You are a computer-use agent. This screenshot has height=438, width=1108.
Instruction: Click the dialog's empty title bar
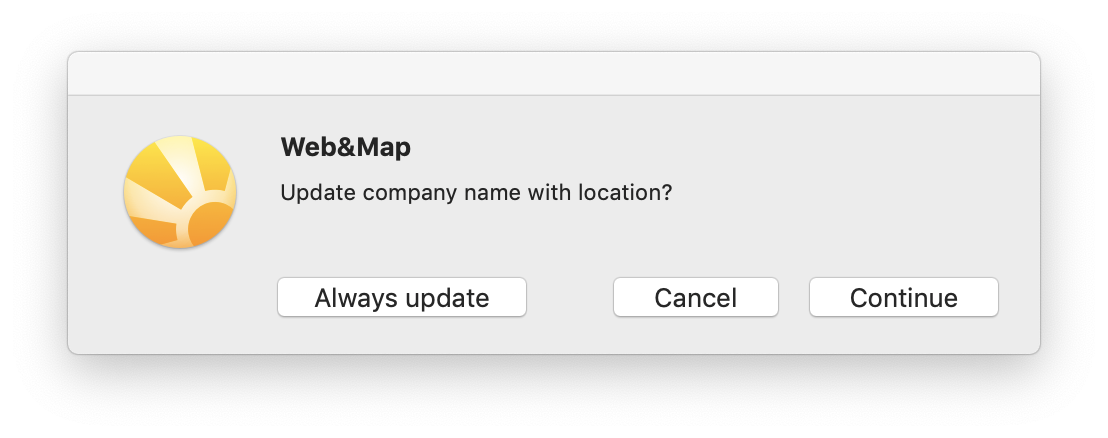[x=554, y=73]
